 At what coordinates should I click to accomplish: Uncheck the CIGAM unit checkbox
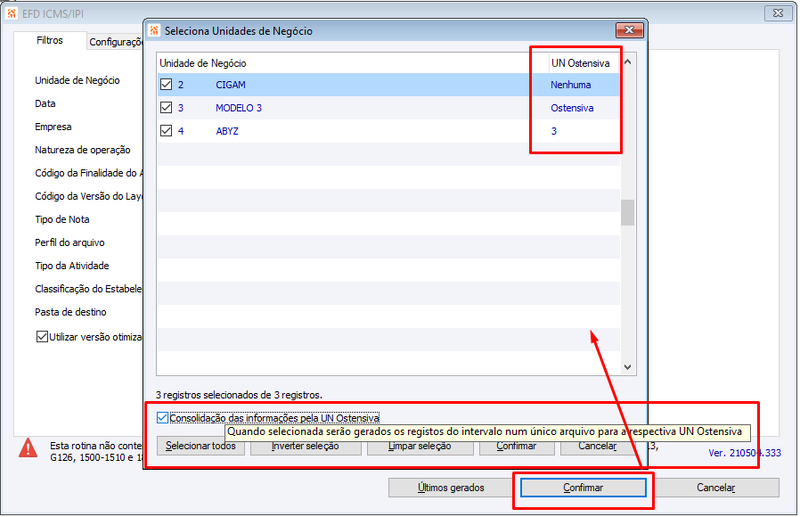click(x=166, y=85)
